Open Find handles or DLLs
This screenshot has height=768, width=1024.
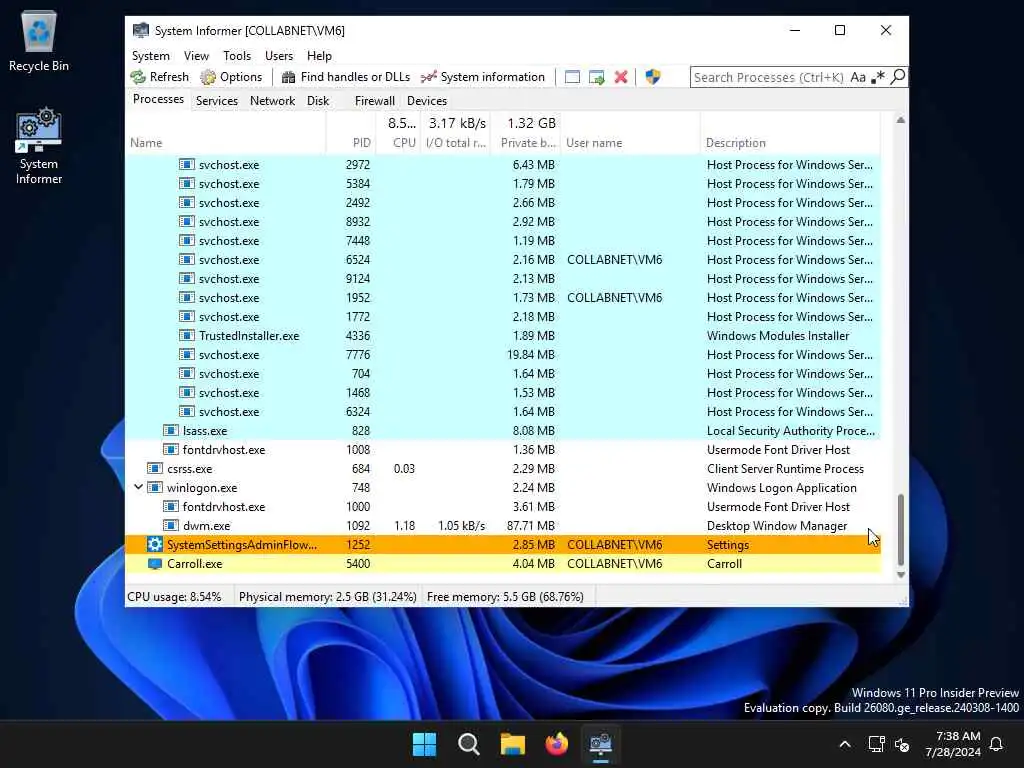tap(345, 77)
